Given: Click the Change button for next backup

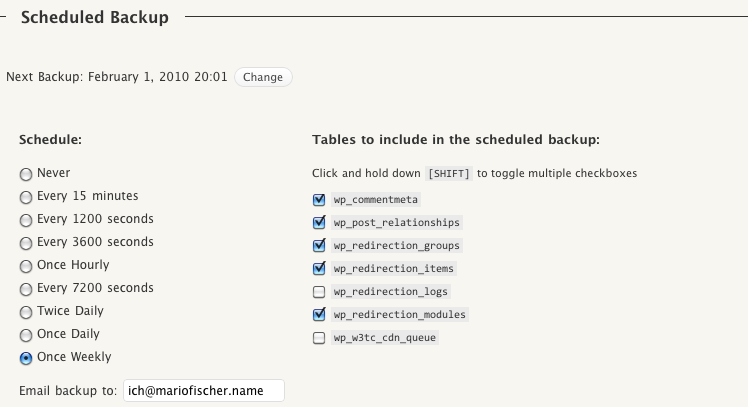Looking at the screenshot, I should tap(263, 77).
